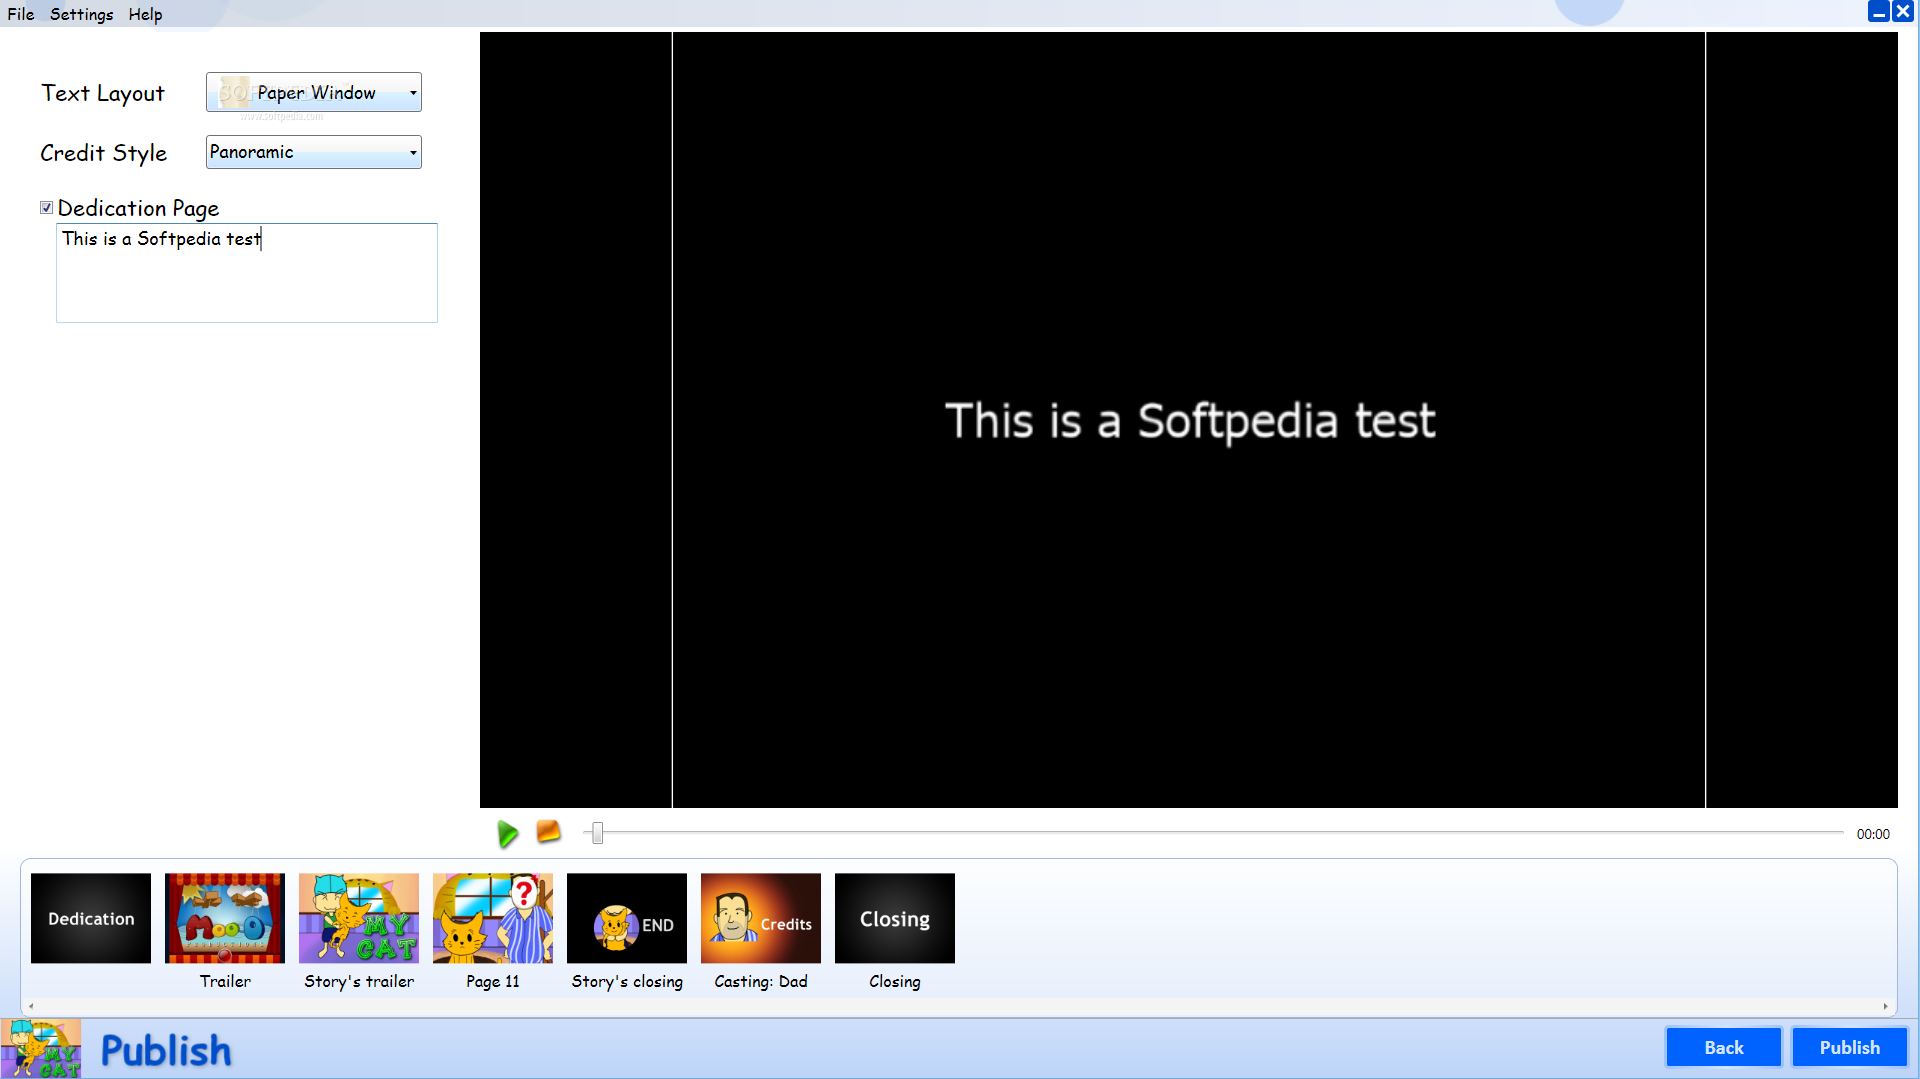Viewport: 1920px width, 1079px height.
Task: Select the Closing thumbnail
Action: (x=895, y=918)
